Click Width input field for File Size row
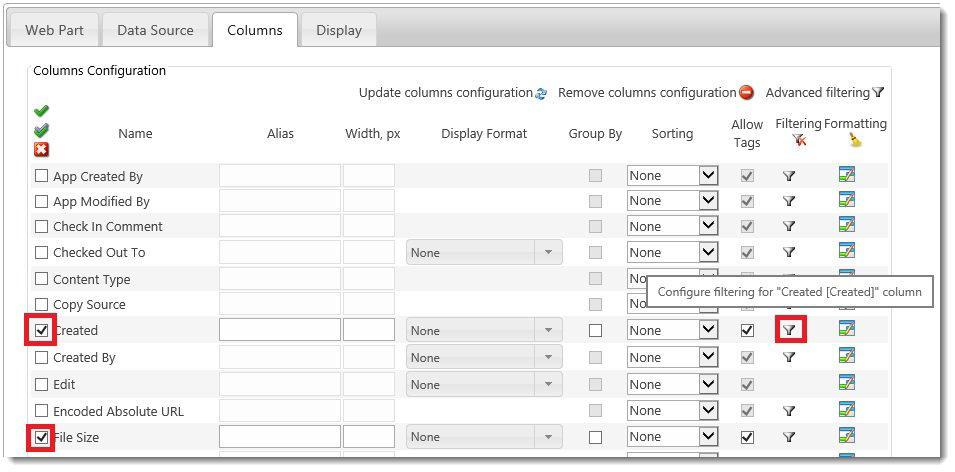Viewport: 955px width, 472px height. (x=368, y=437)
